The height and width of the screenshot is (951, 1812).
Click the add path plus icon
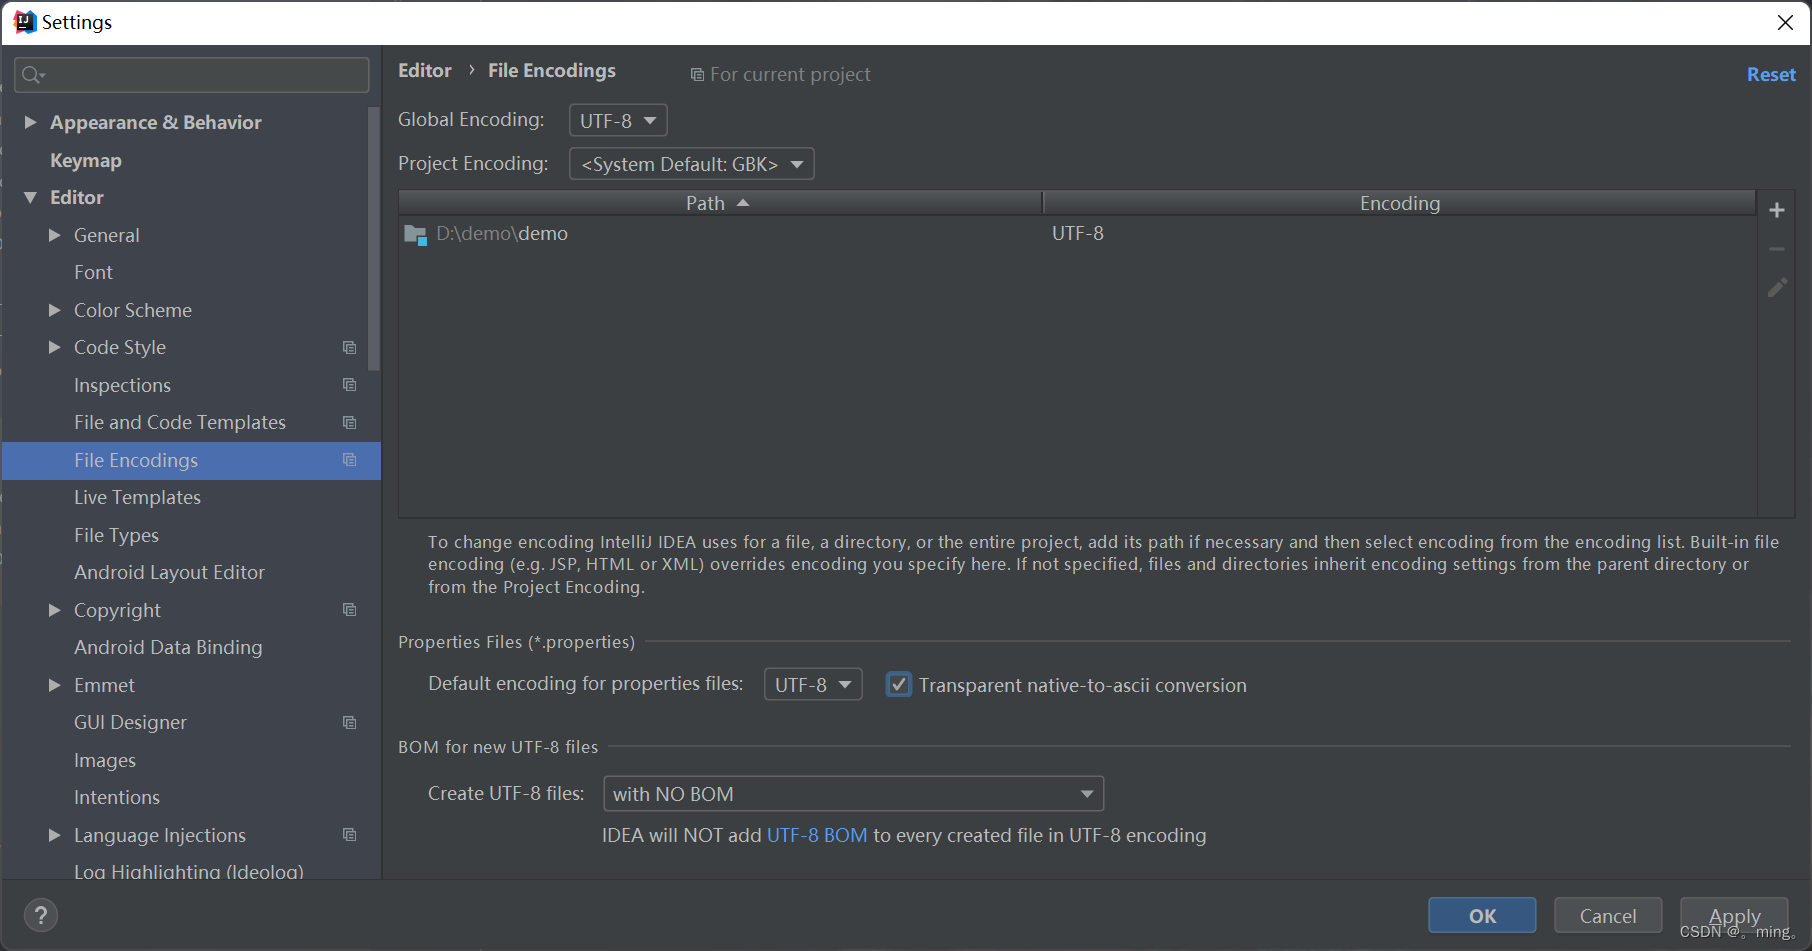pos(1777,210)
